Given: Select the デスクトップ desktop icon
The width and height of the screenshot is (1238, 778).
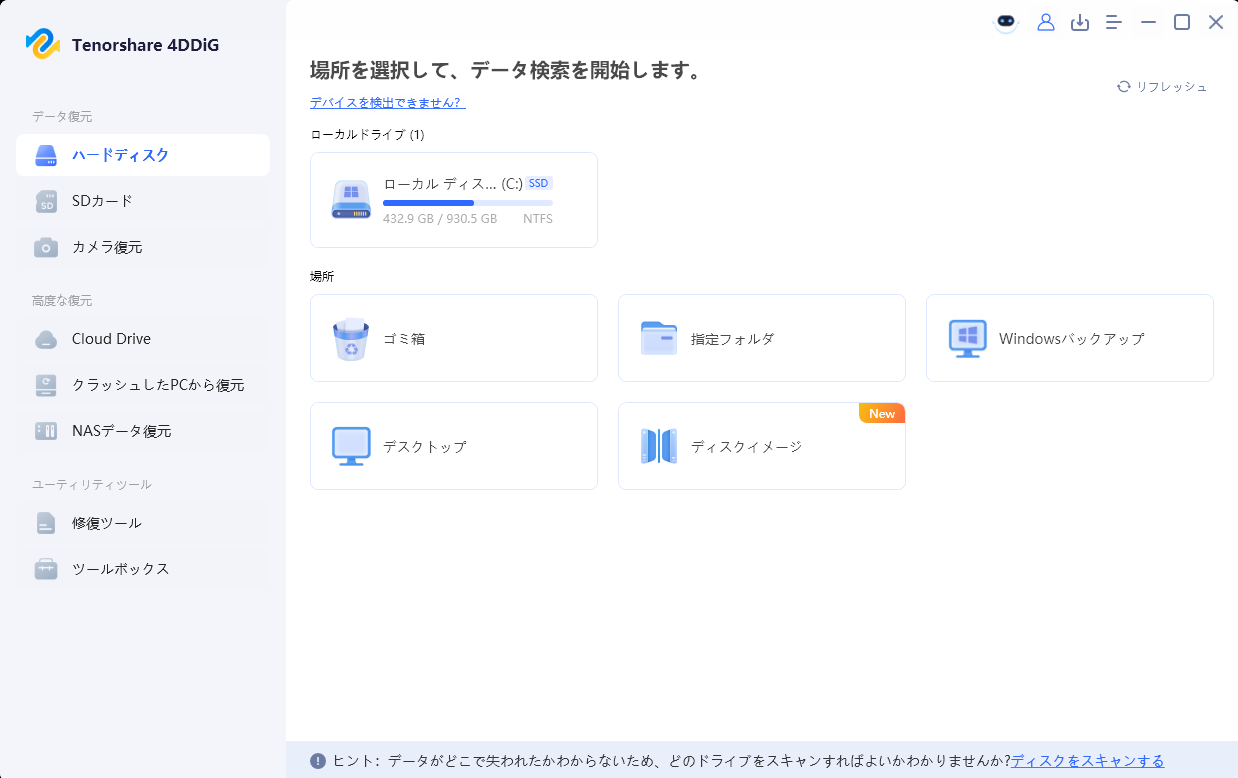Looking at the screenshot, I should (x=351, y=446).
